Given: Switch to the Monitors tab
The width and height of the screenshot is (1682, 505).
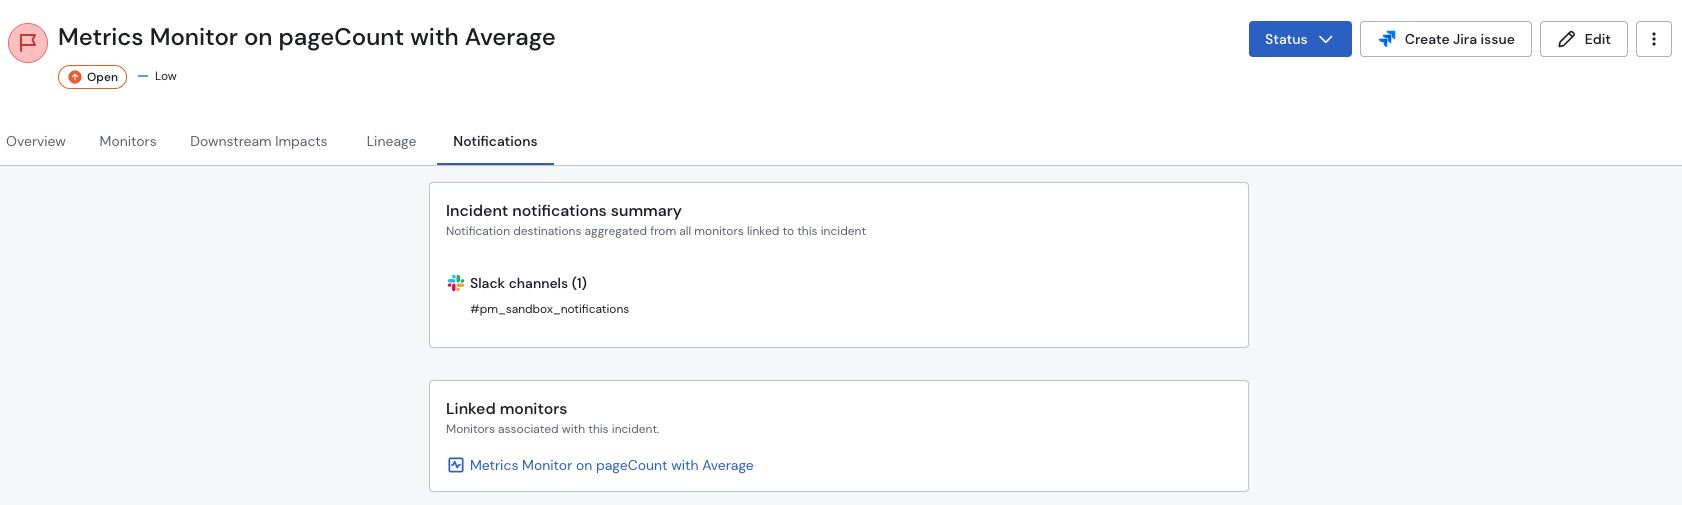Looking at the screenshot, I should pyautogui.click(x=128, y=141).
